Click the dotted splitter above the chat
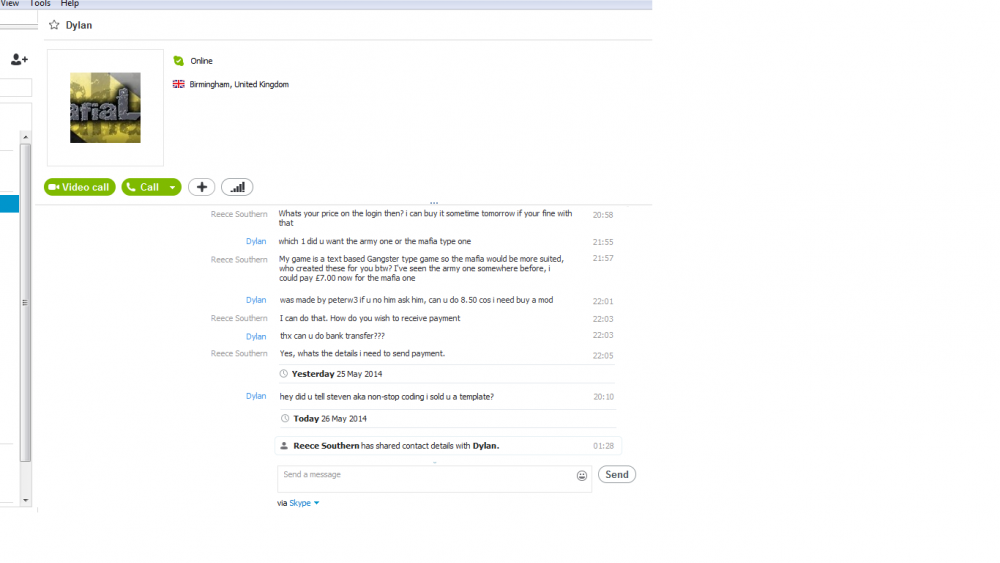1000x563 pixels. tap(434, 203)
